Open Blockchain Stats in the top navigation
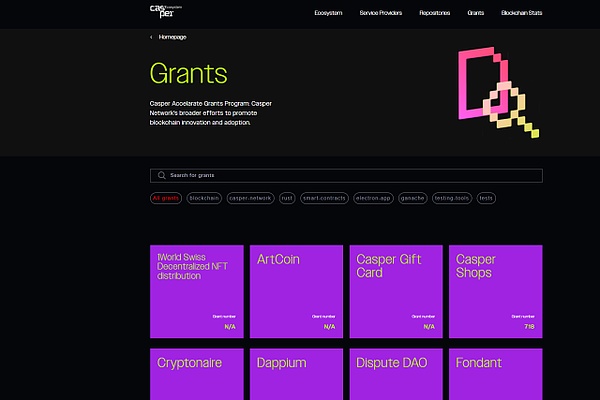This screenshot has width=600, height=400. pos(521,13)
